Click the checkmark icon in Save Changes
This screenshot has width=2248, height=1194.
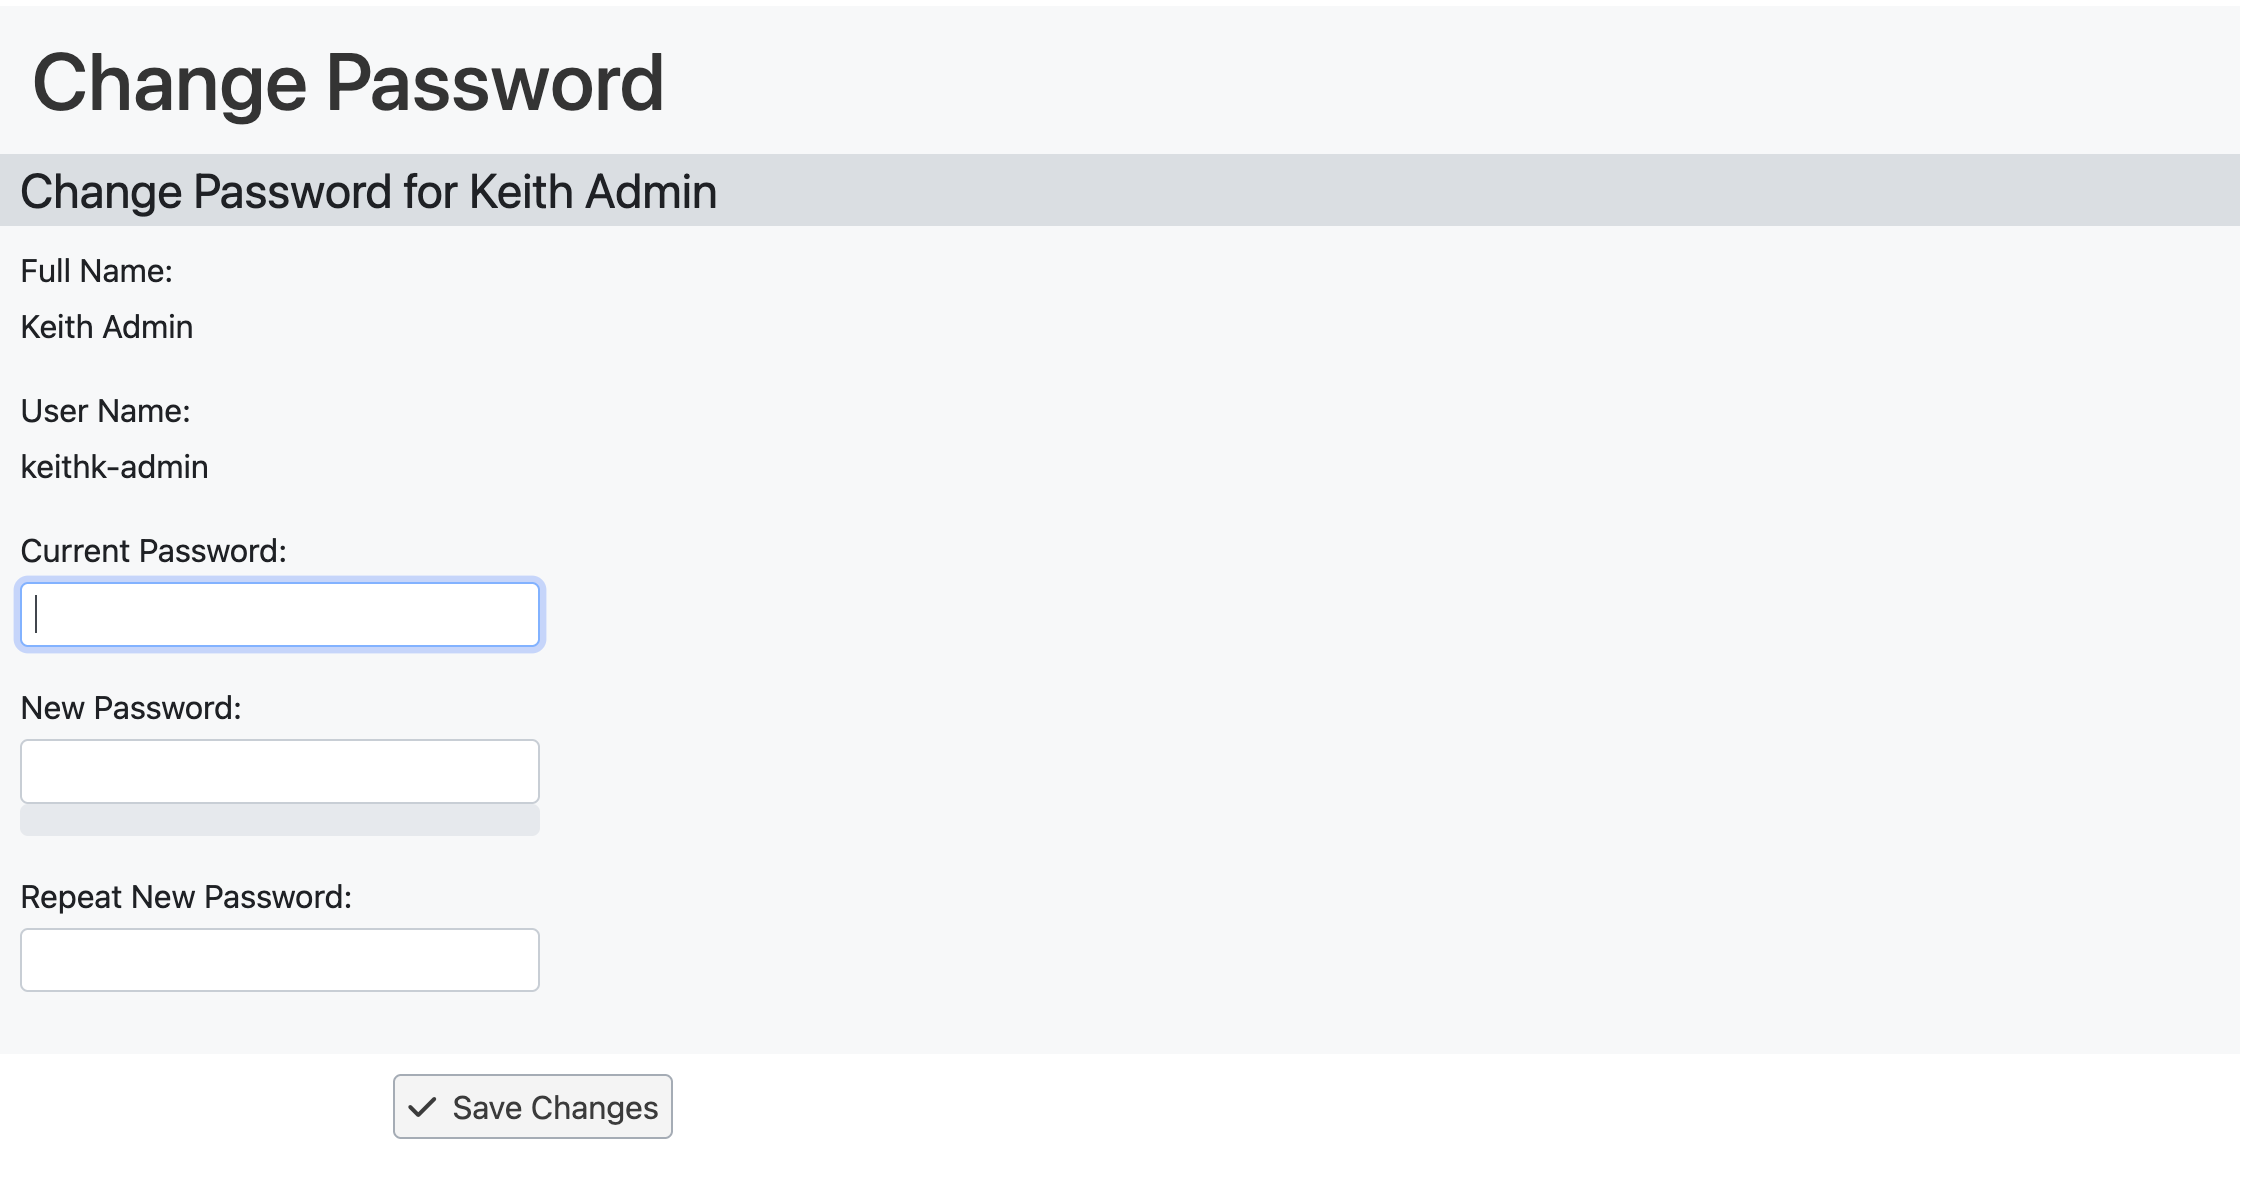pyautogui.click(x=423, y=1106)
